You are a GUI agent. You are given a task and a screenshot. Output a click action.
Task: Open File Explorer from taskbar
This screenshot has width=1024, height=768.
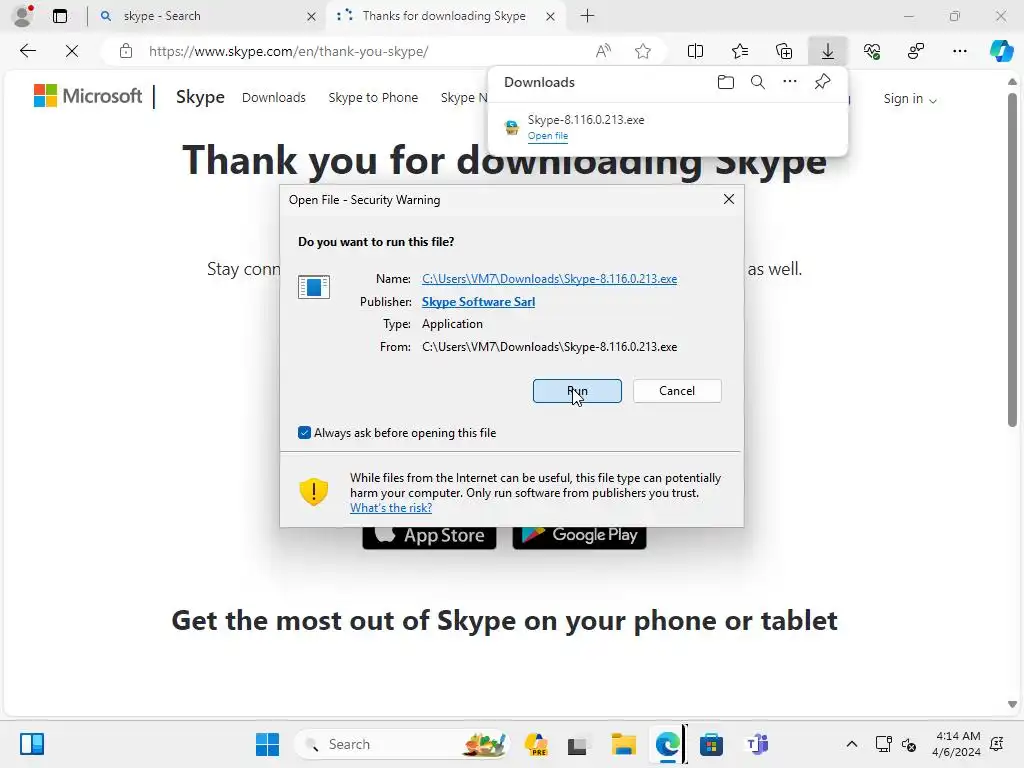point(624,744)
